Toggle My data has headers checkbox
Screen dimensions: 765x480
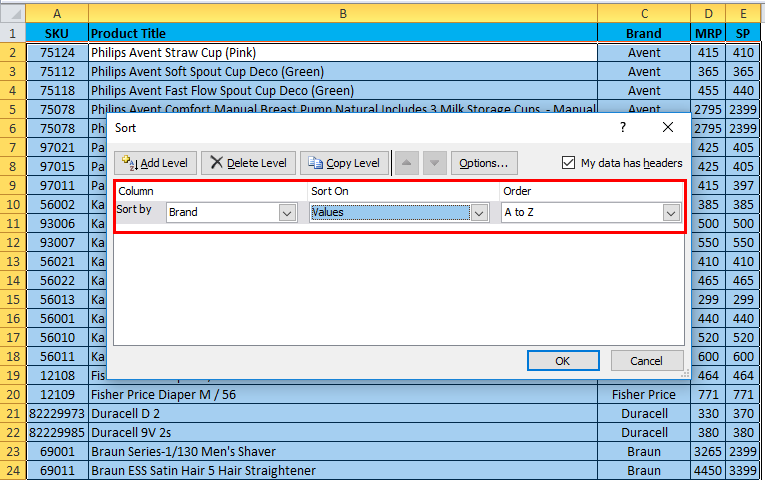[568, 162]
